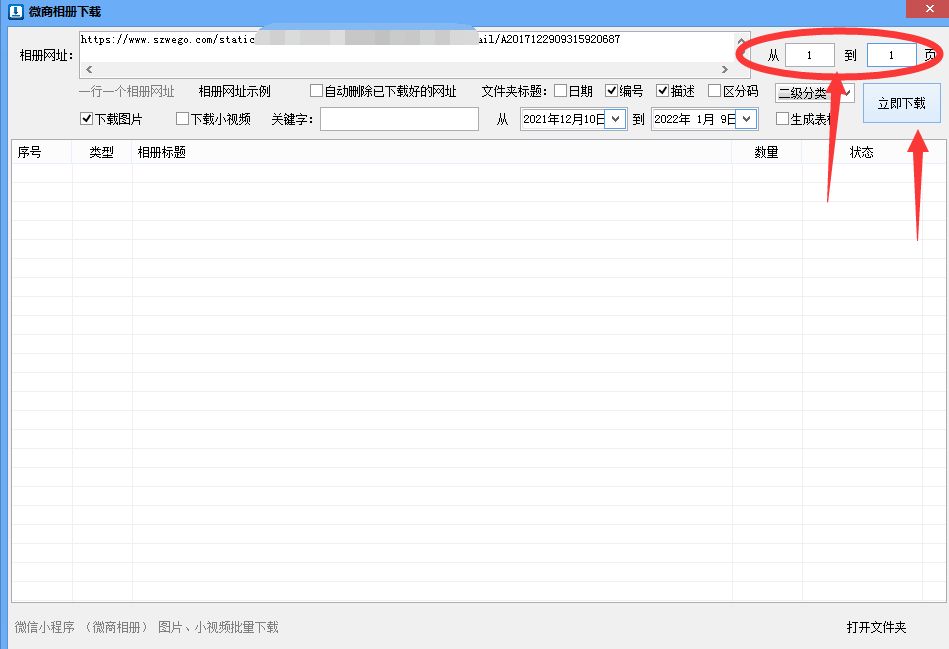Image resolution: width=949 pixels, height=649 pixels.
Task: Open the start date 2021年12月10日 dropdown
Action: point(615,118)
